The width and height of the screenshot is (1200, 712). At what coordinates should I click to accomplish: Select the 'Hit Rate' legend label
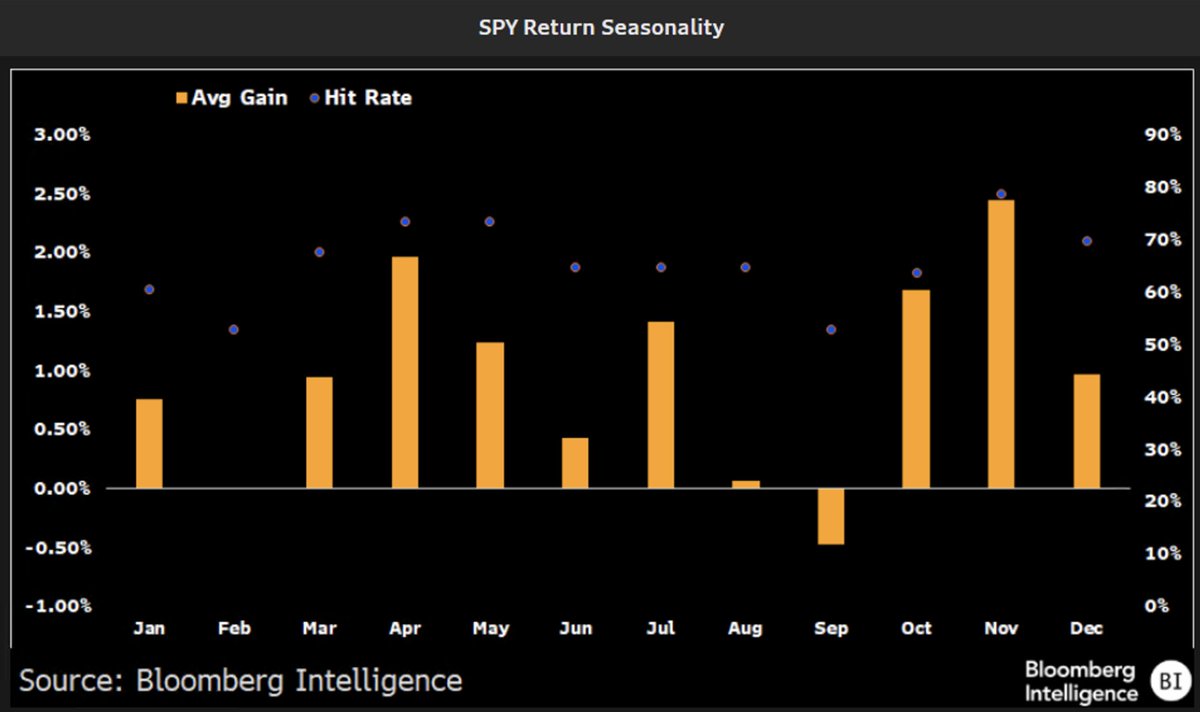(x=368, y=98)
